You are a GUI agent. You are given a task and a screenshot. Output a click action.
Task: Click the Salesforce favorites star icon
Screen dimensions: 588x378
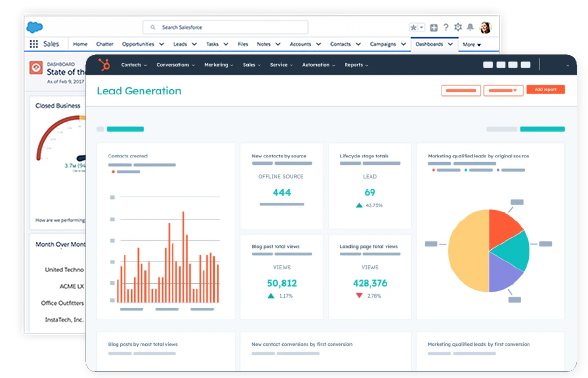(x=413, y=27)
